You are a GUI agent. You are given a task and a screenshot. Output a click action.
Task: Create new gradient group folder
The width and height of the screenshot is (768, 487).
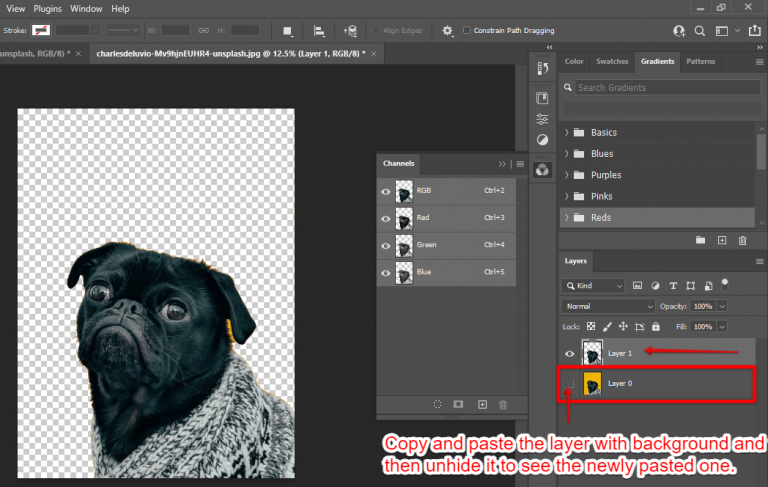[698, 240]
